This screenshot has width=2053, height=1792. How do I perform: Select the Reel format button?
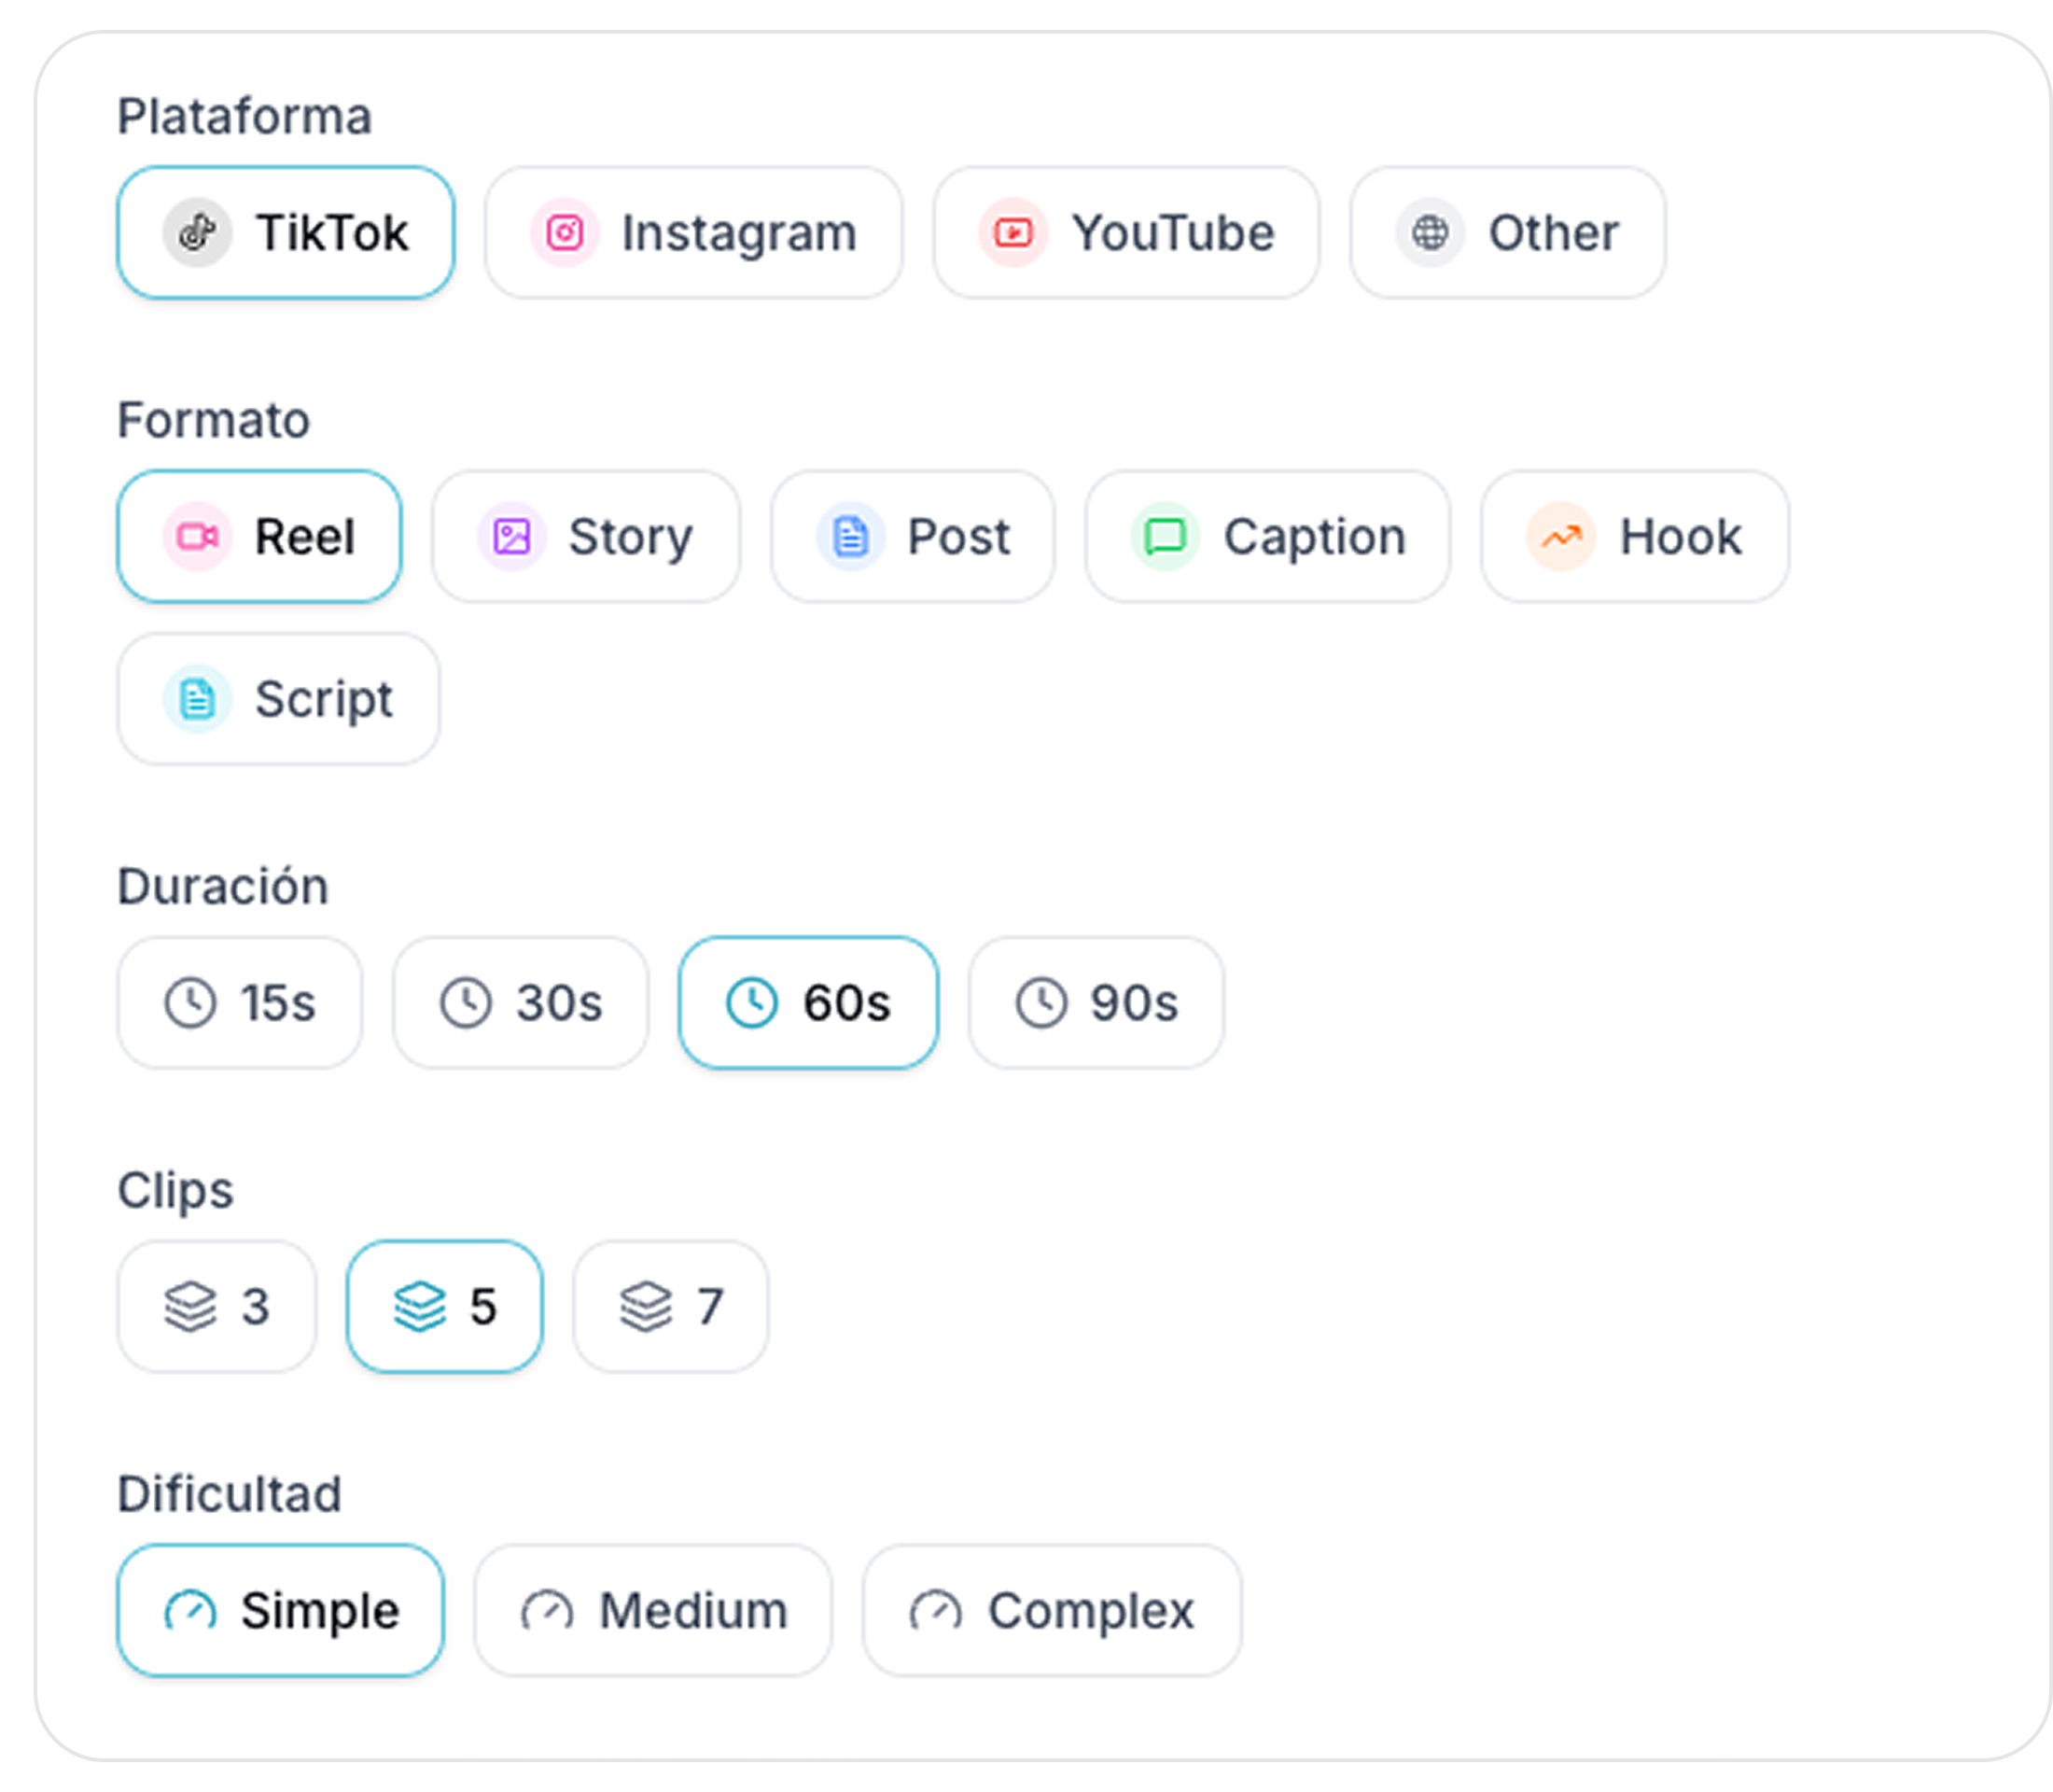click(x=260, y=537)
